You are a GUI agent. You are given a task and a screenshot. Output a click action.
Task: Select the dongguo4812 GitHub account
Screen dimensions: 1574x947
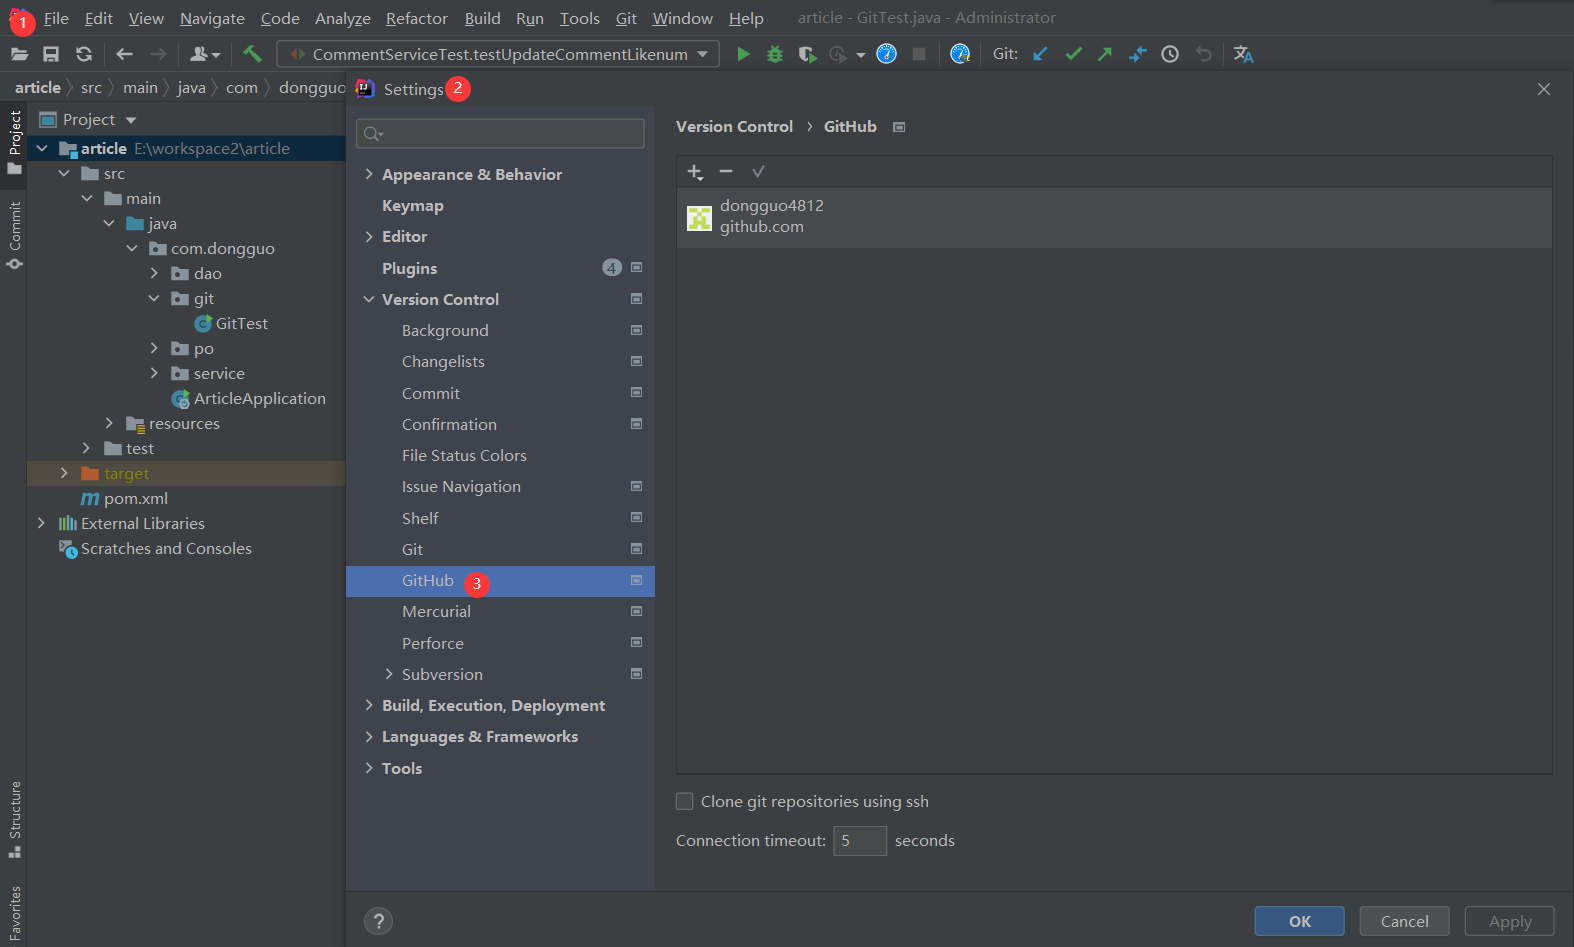coord(1114,217)
